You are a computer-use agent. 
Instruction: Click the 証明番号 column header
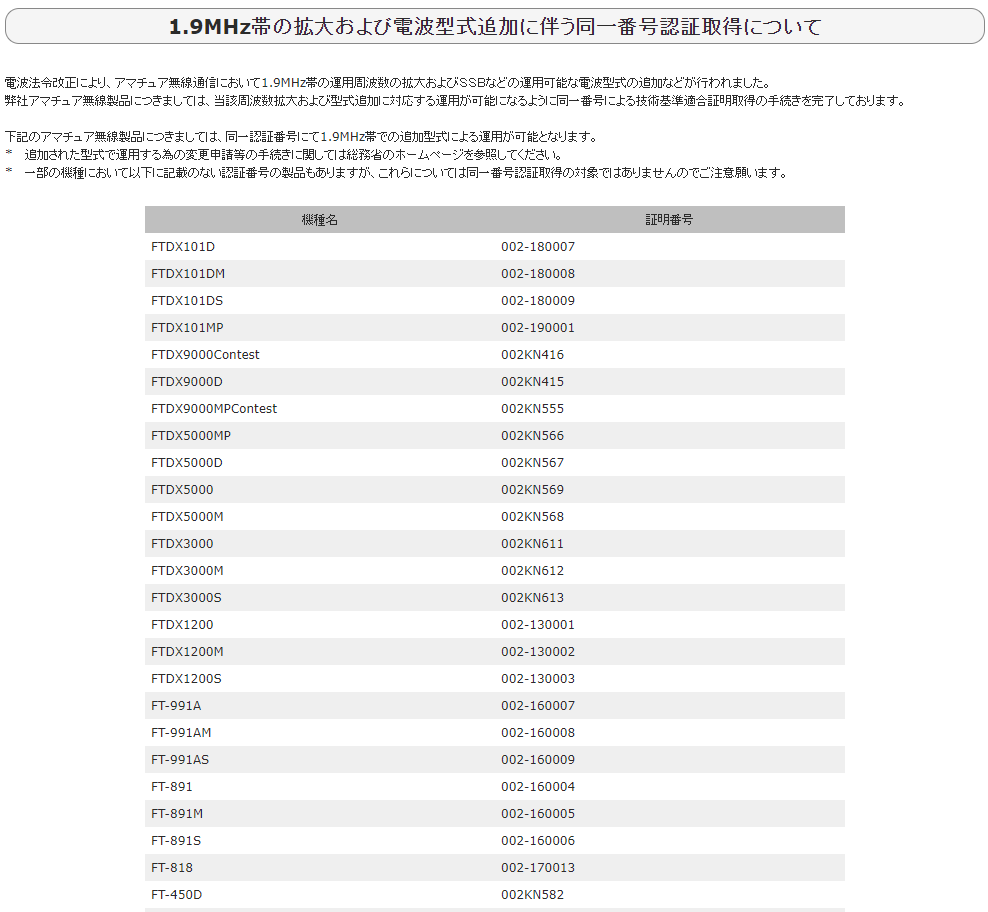click(x=669, y=220)
